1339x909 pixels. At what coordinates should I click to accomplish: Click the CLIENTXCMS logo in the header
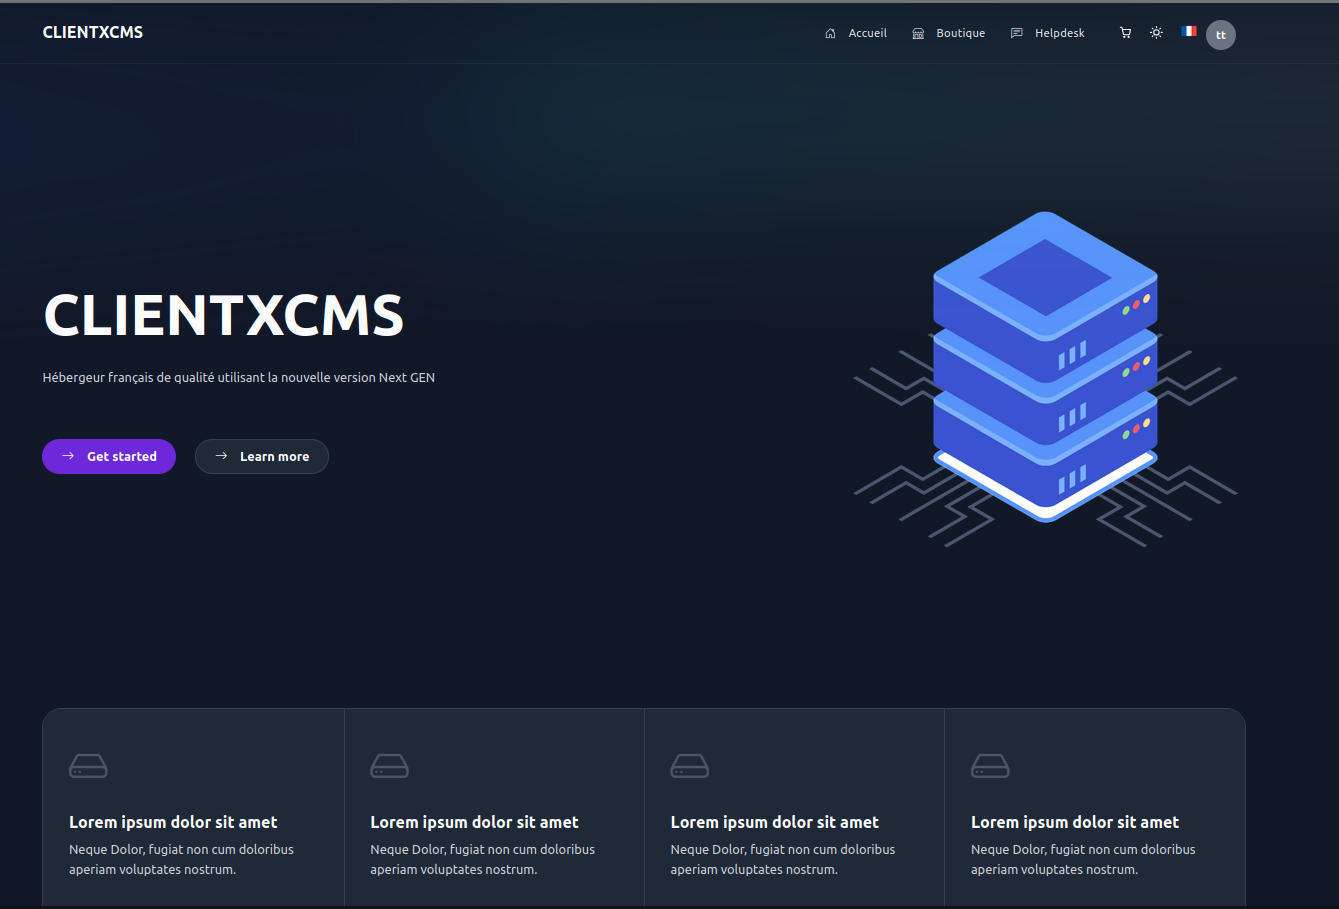click(x=93, y=33)
